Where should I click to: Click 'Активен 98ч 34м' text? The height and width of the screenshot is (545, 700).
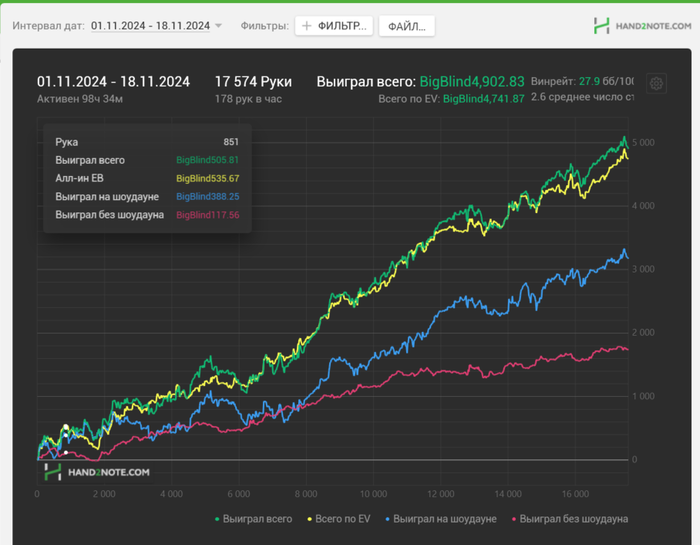point(80,99)
